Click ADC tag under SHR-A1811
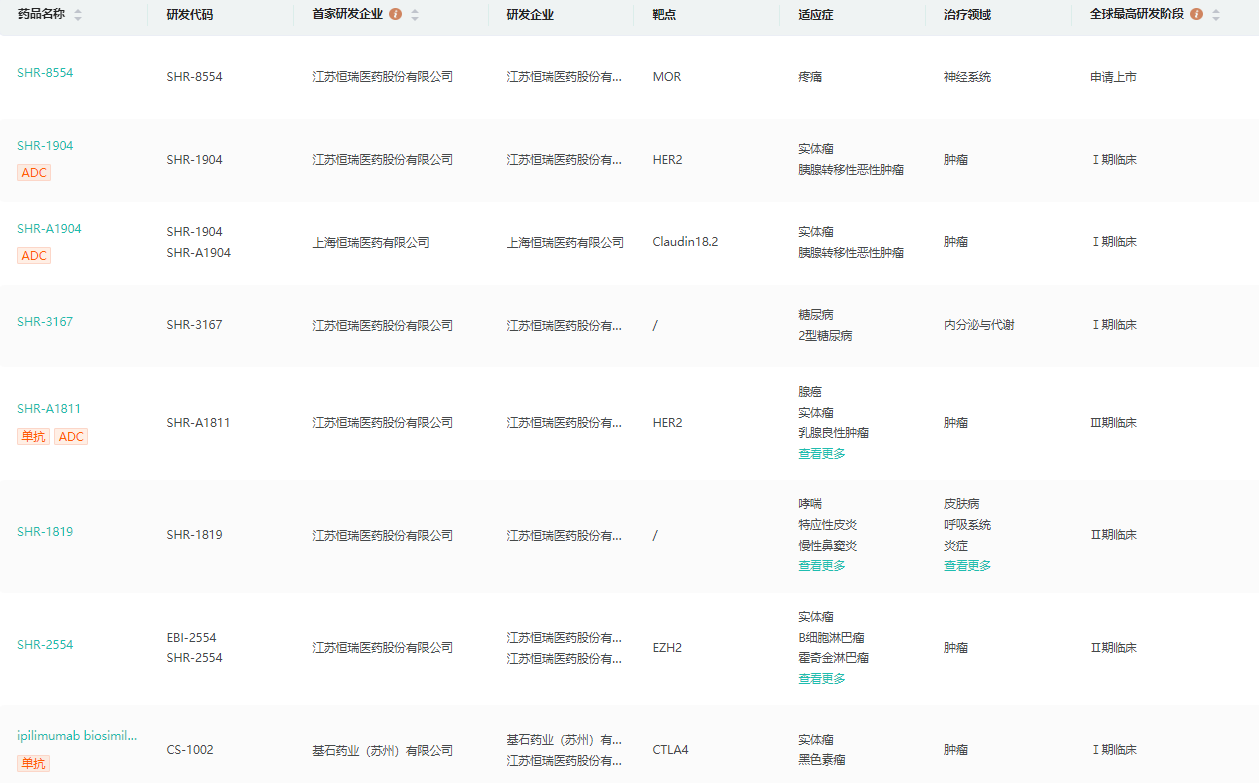1259x783 pixels. [71, 437]
